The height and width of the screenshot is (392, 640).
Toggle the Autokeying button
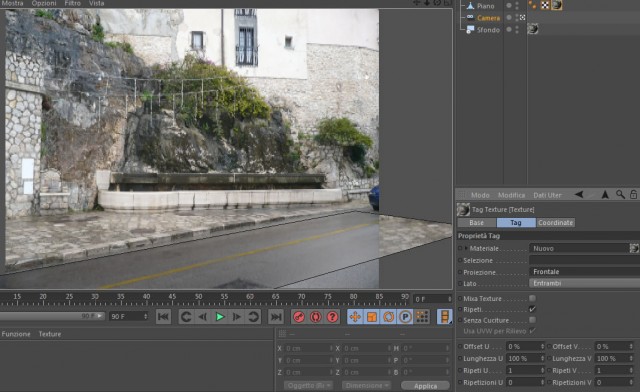click(316, 317)
